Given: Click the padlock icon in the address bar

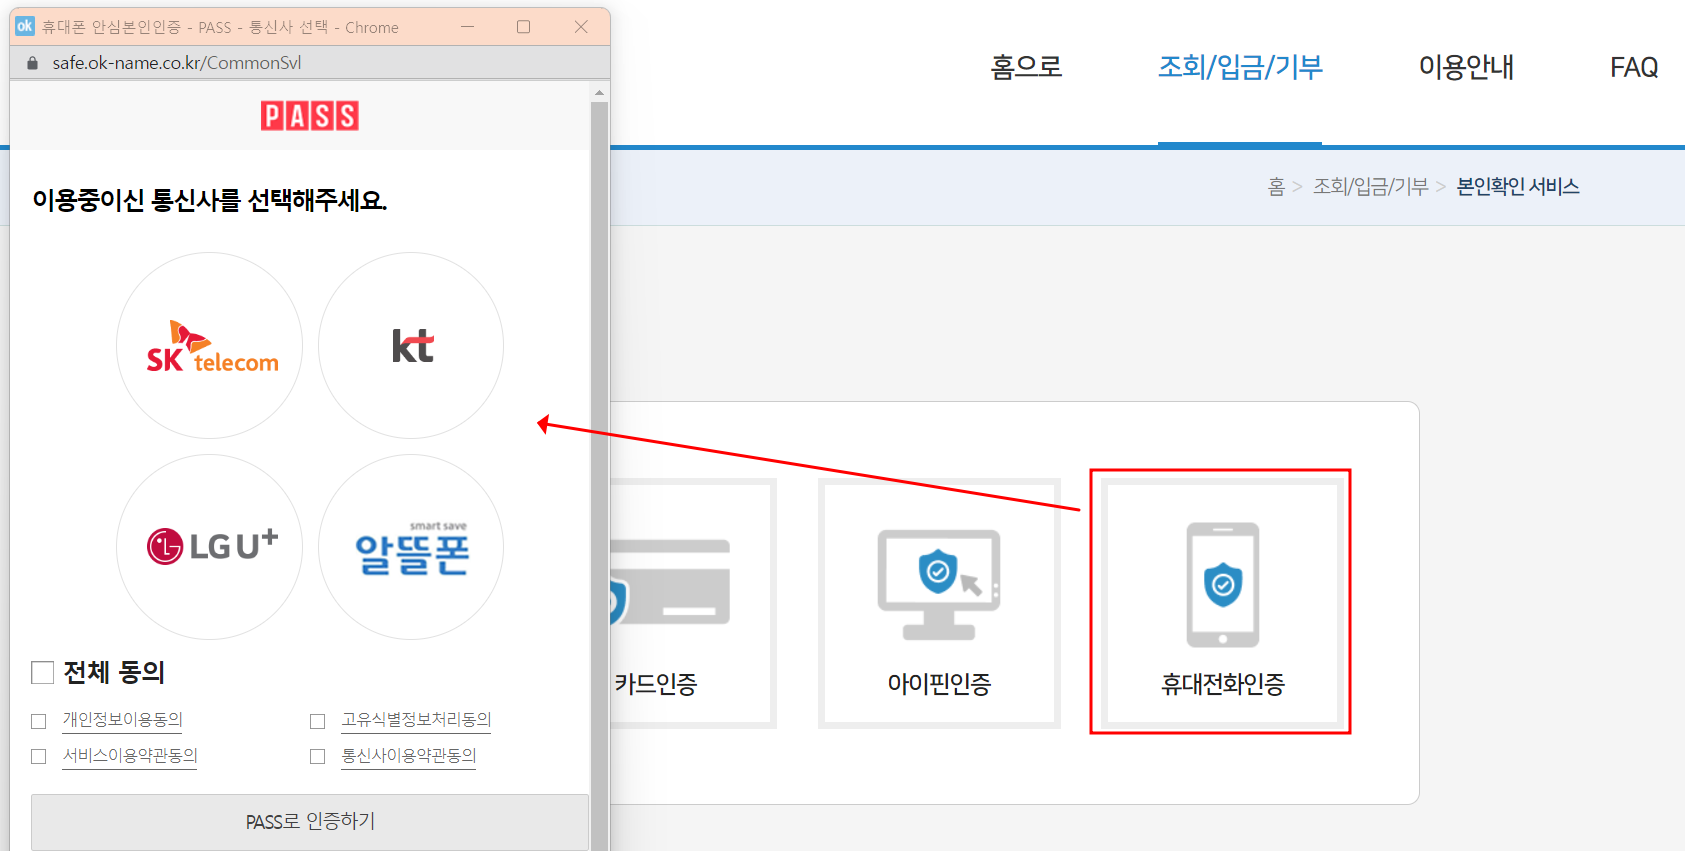Looking at the screenshot, I should (x=32, y=63).
